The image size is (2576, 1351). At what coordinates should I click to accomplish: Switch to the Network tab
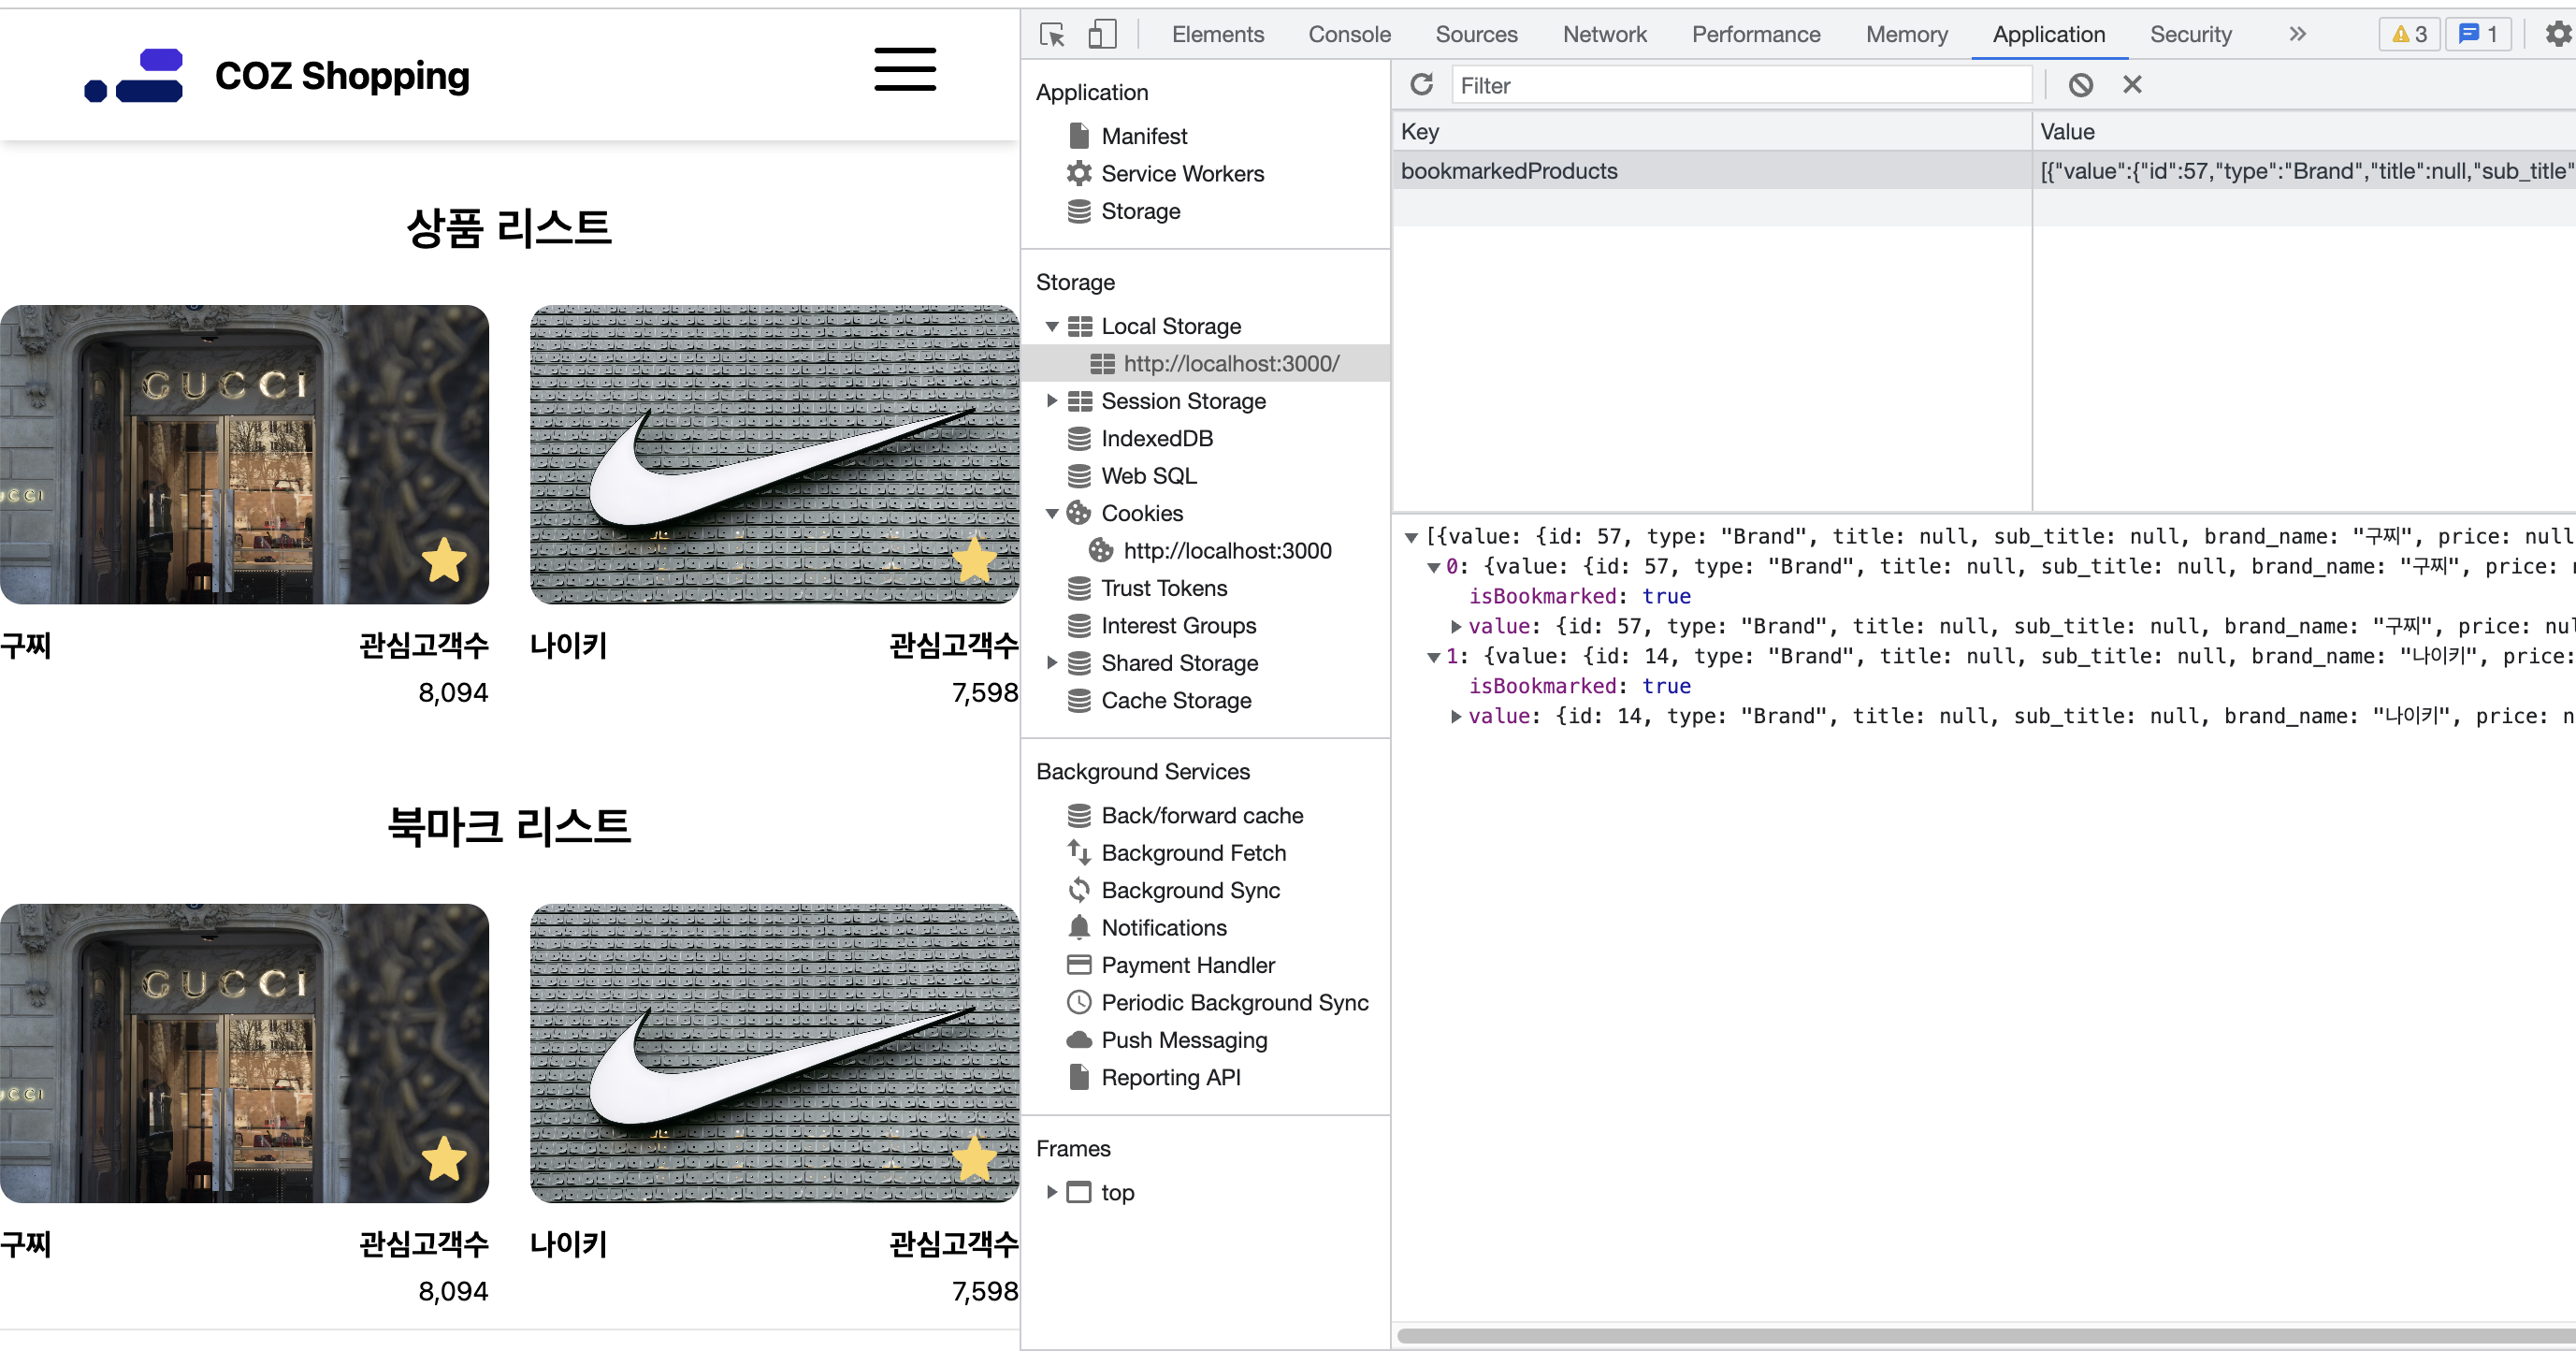(1604, 34)
